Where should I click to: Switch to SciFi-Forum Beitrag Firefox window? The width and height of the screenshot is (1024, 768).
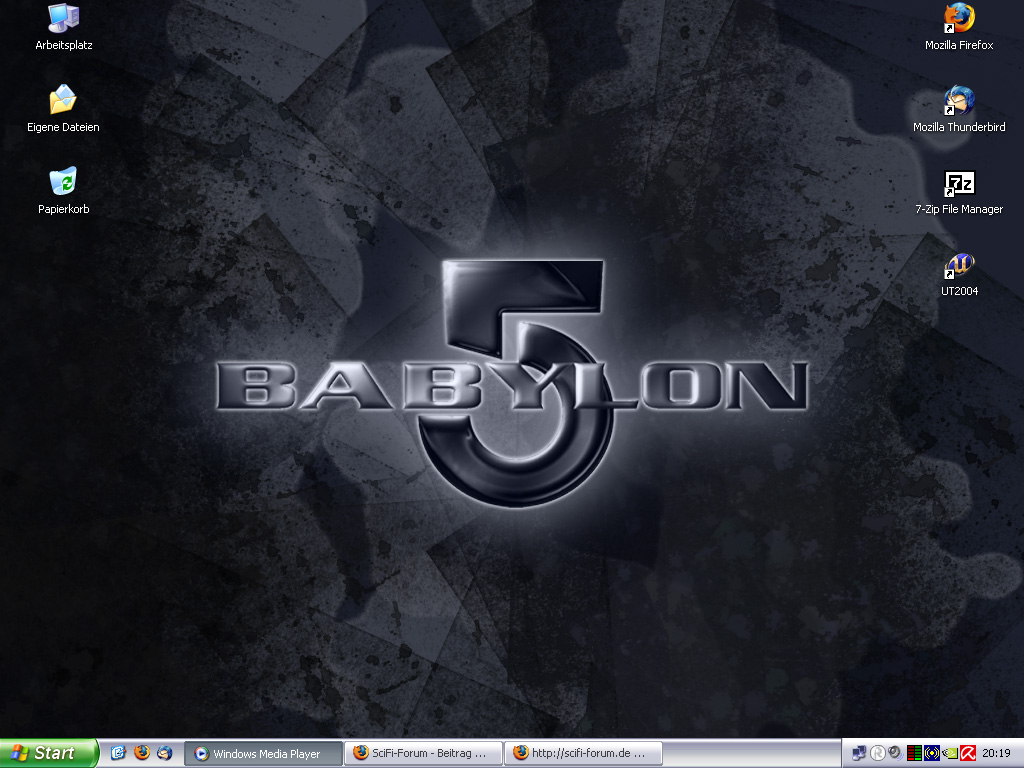pos(421,754)
